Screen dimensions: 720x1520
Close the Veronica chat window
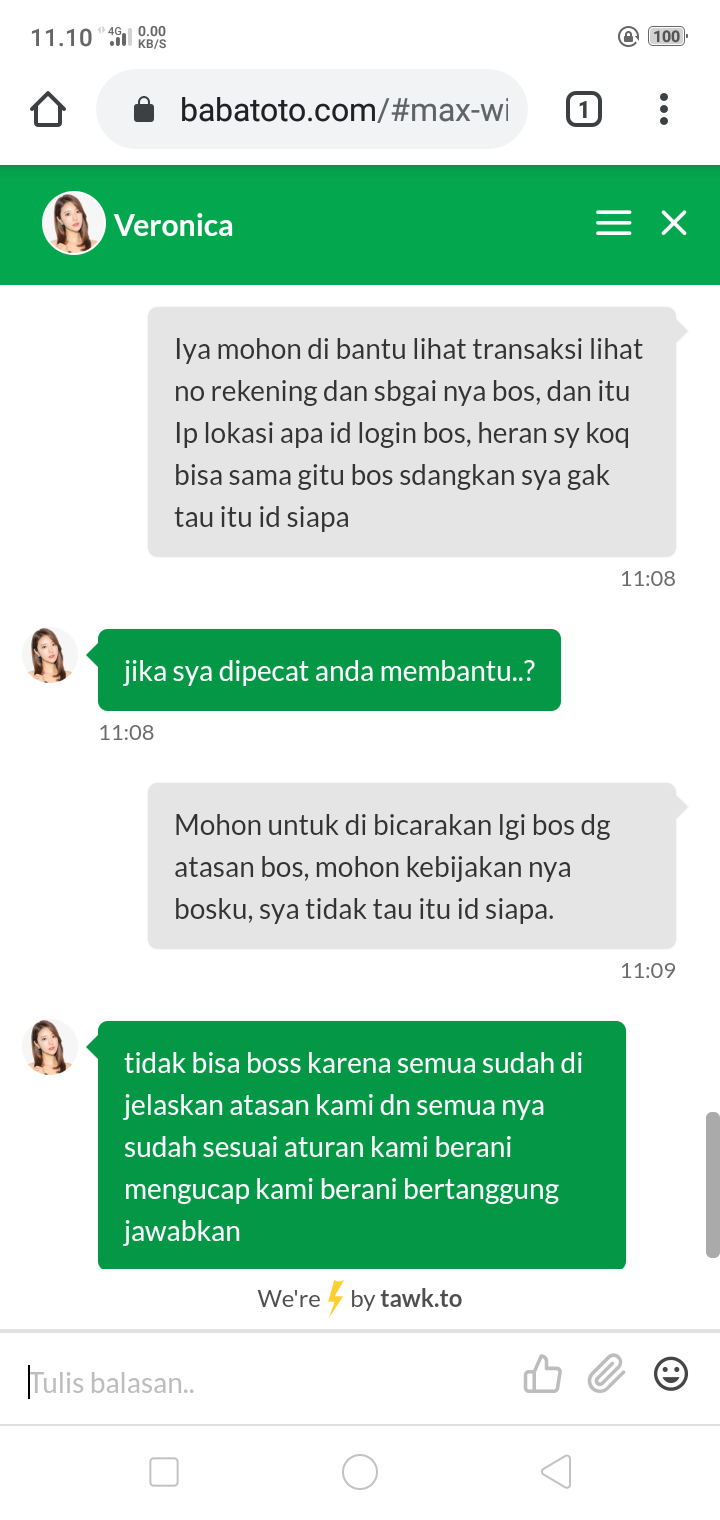(674, 223)
